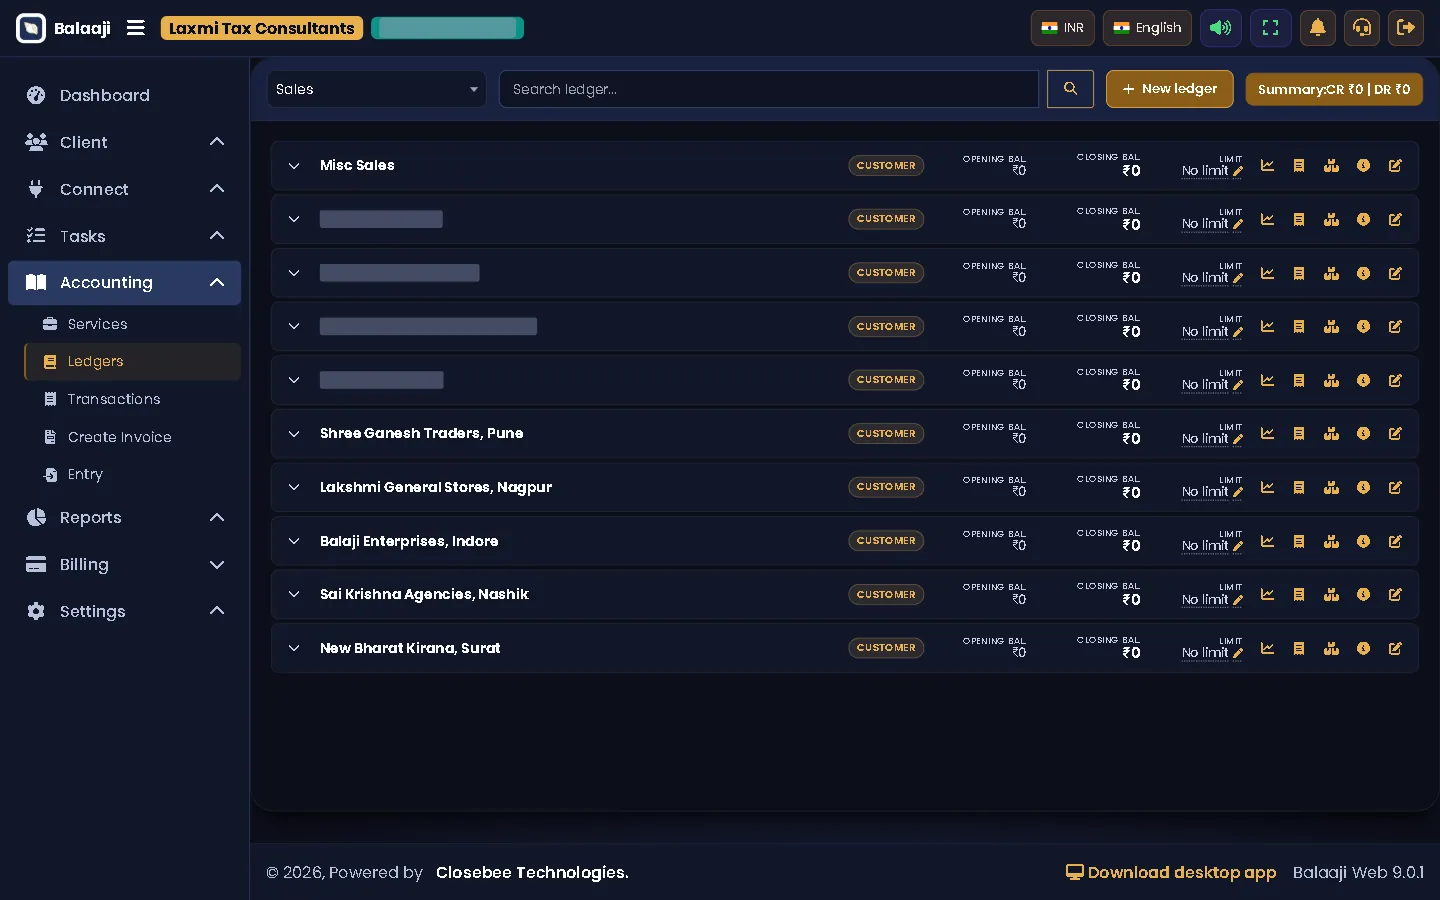Screen dimensions: 1440x900
Task: Click the Summary CR/DR button
Action: 1334,89
